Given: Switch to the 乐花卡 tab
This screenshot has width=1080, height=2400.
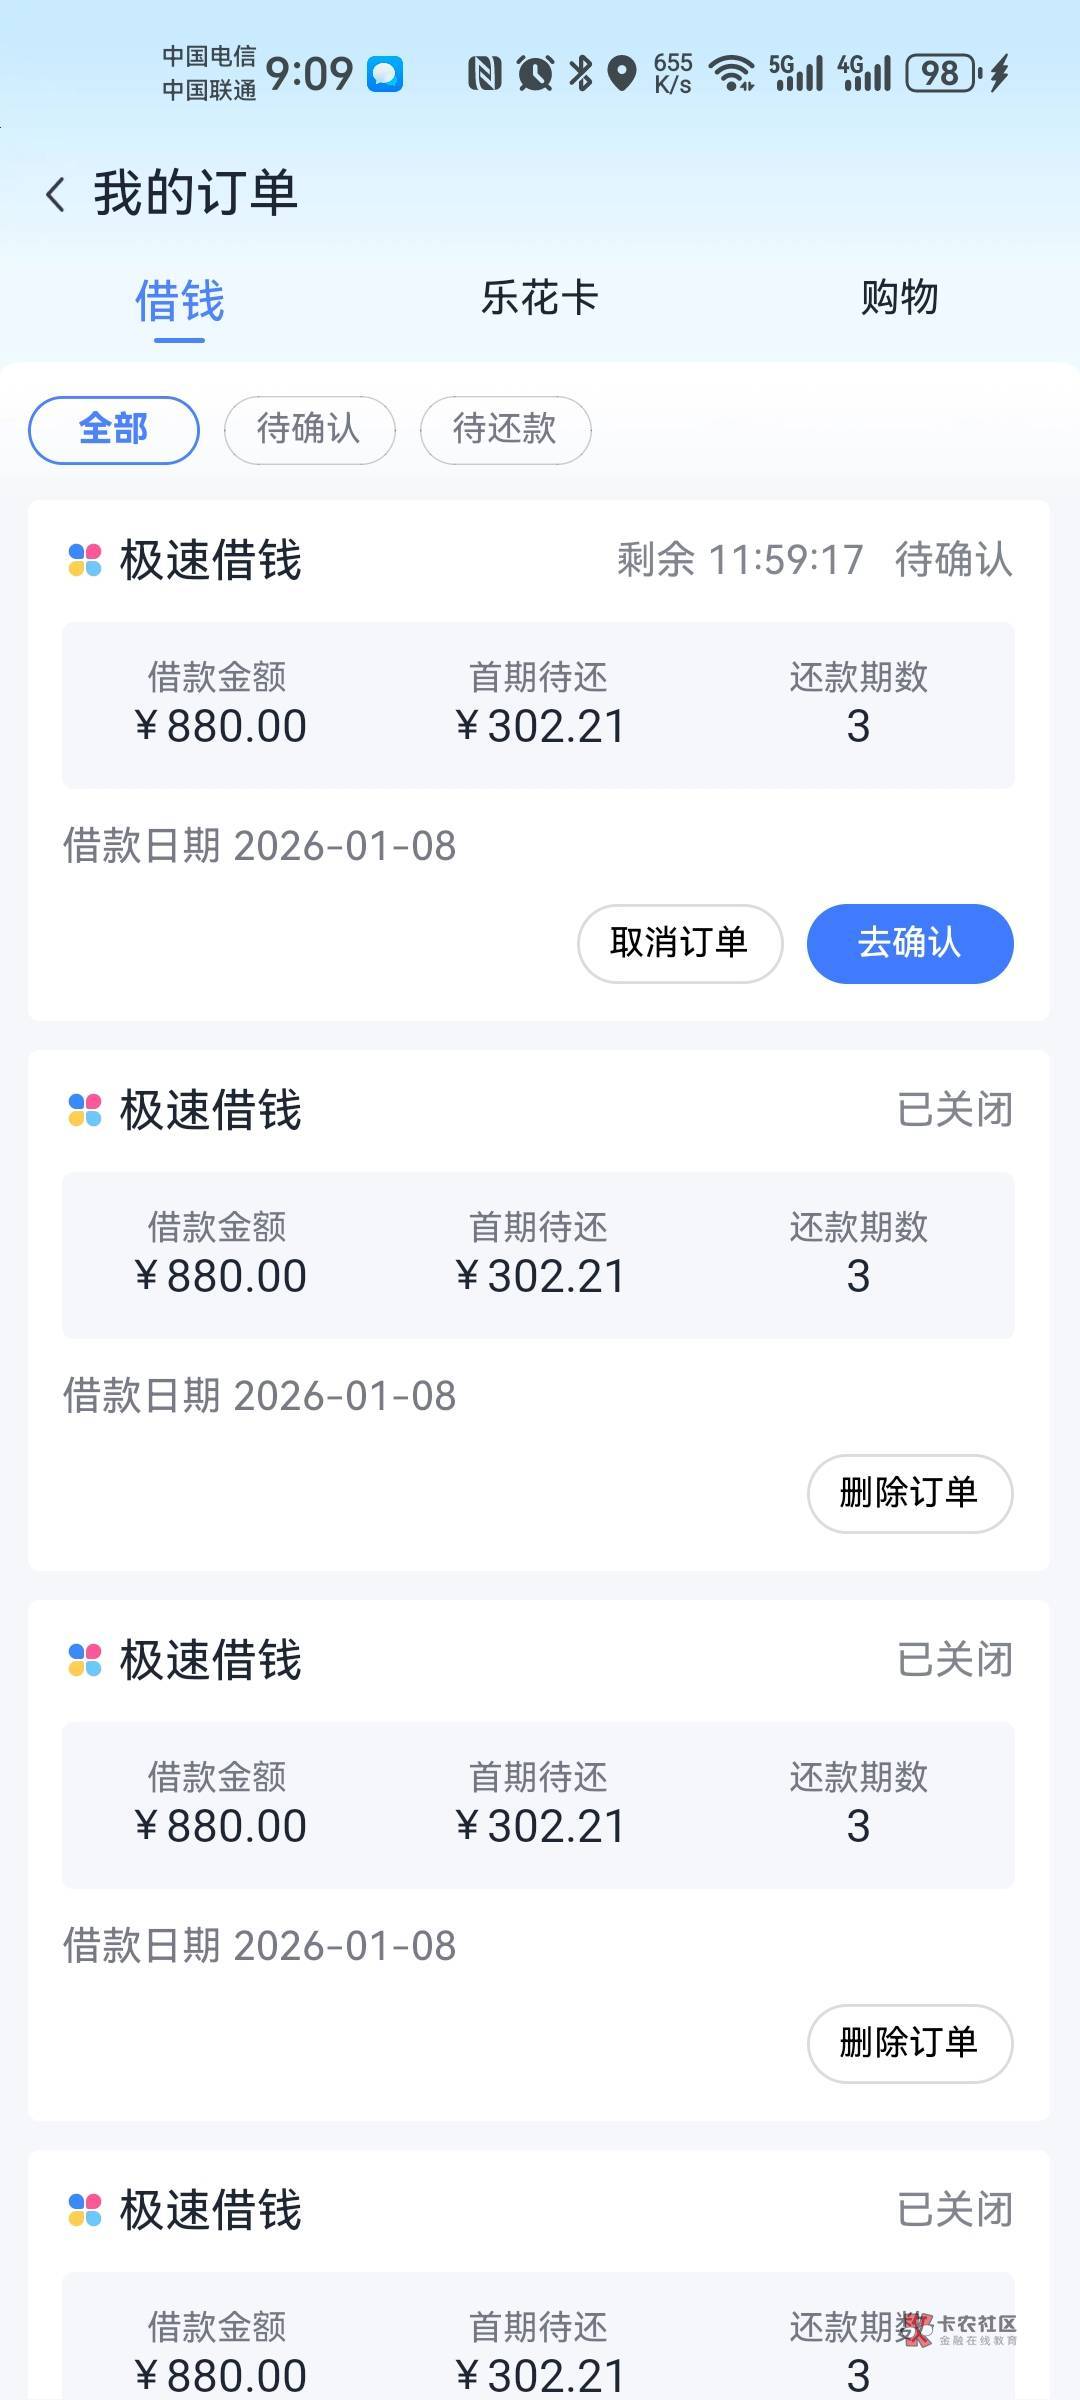Looking at the screenshot, I should 540,298.
